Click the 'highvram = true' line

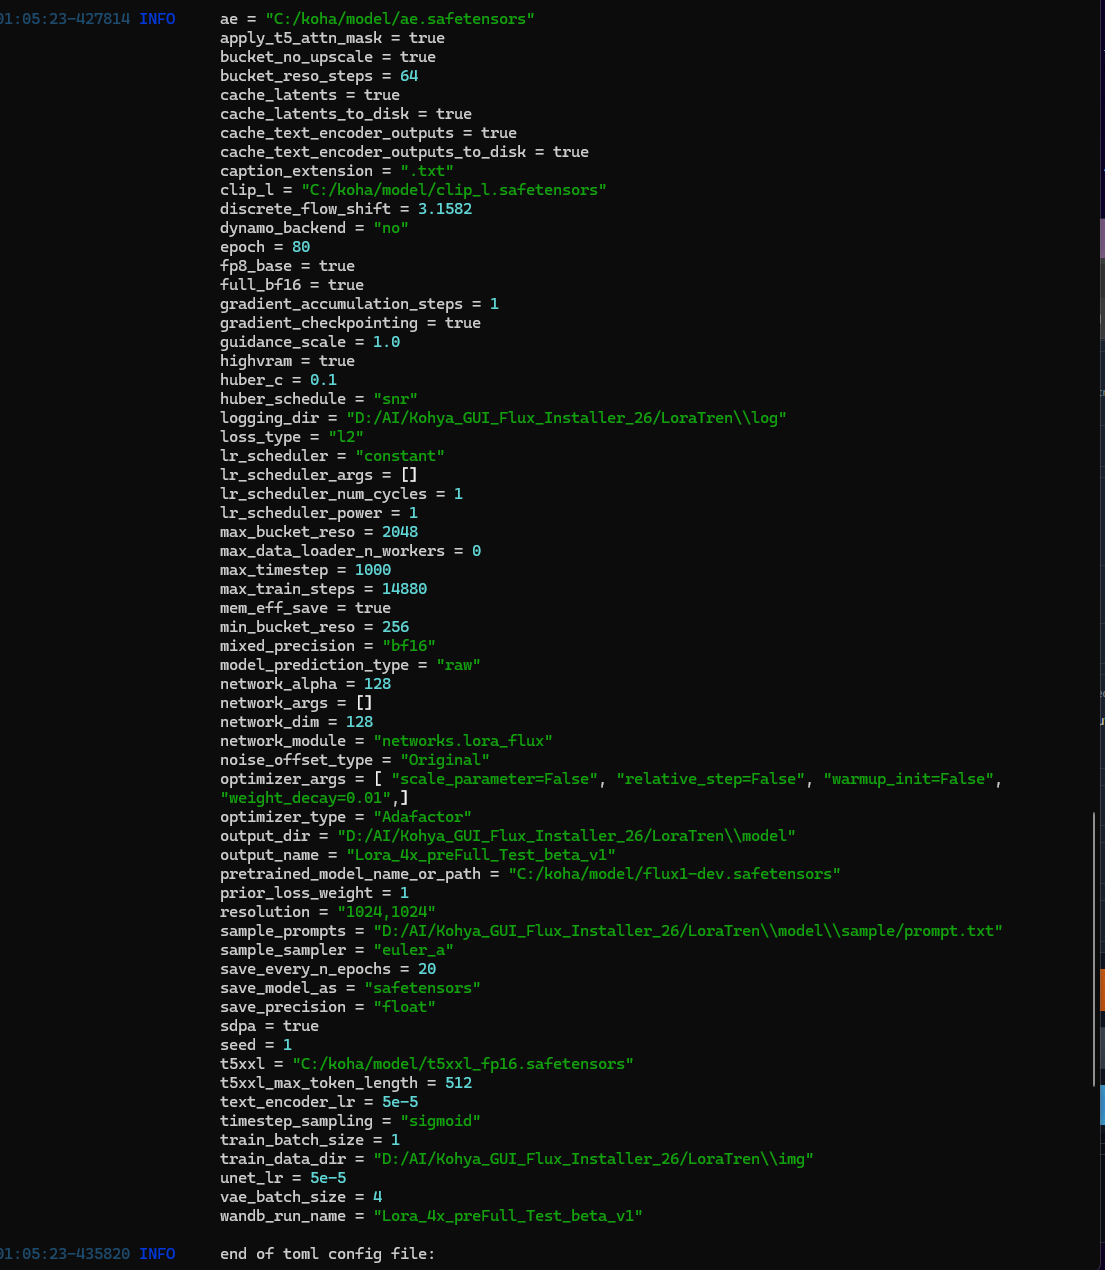[x=287, y=361]
